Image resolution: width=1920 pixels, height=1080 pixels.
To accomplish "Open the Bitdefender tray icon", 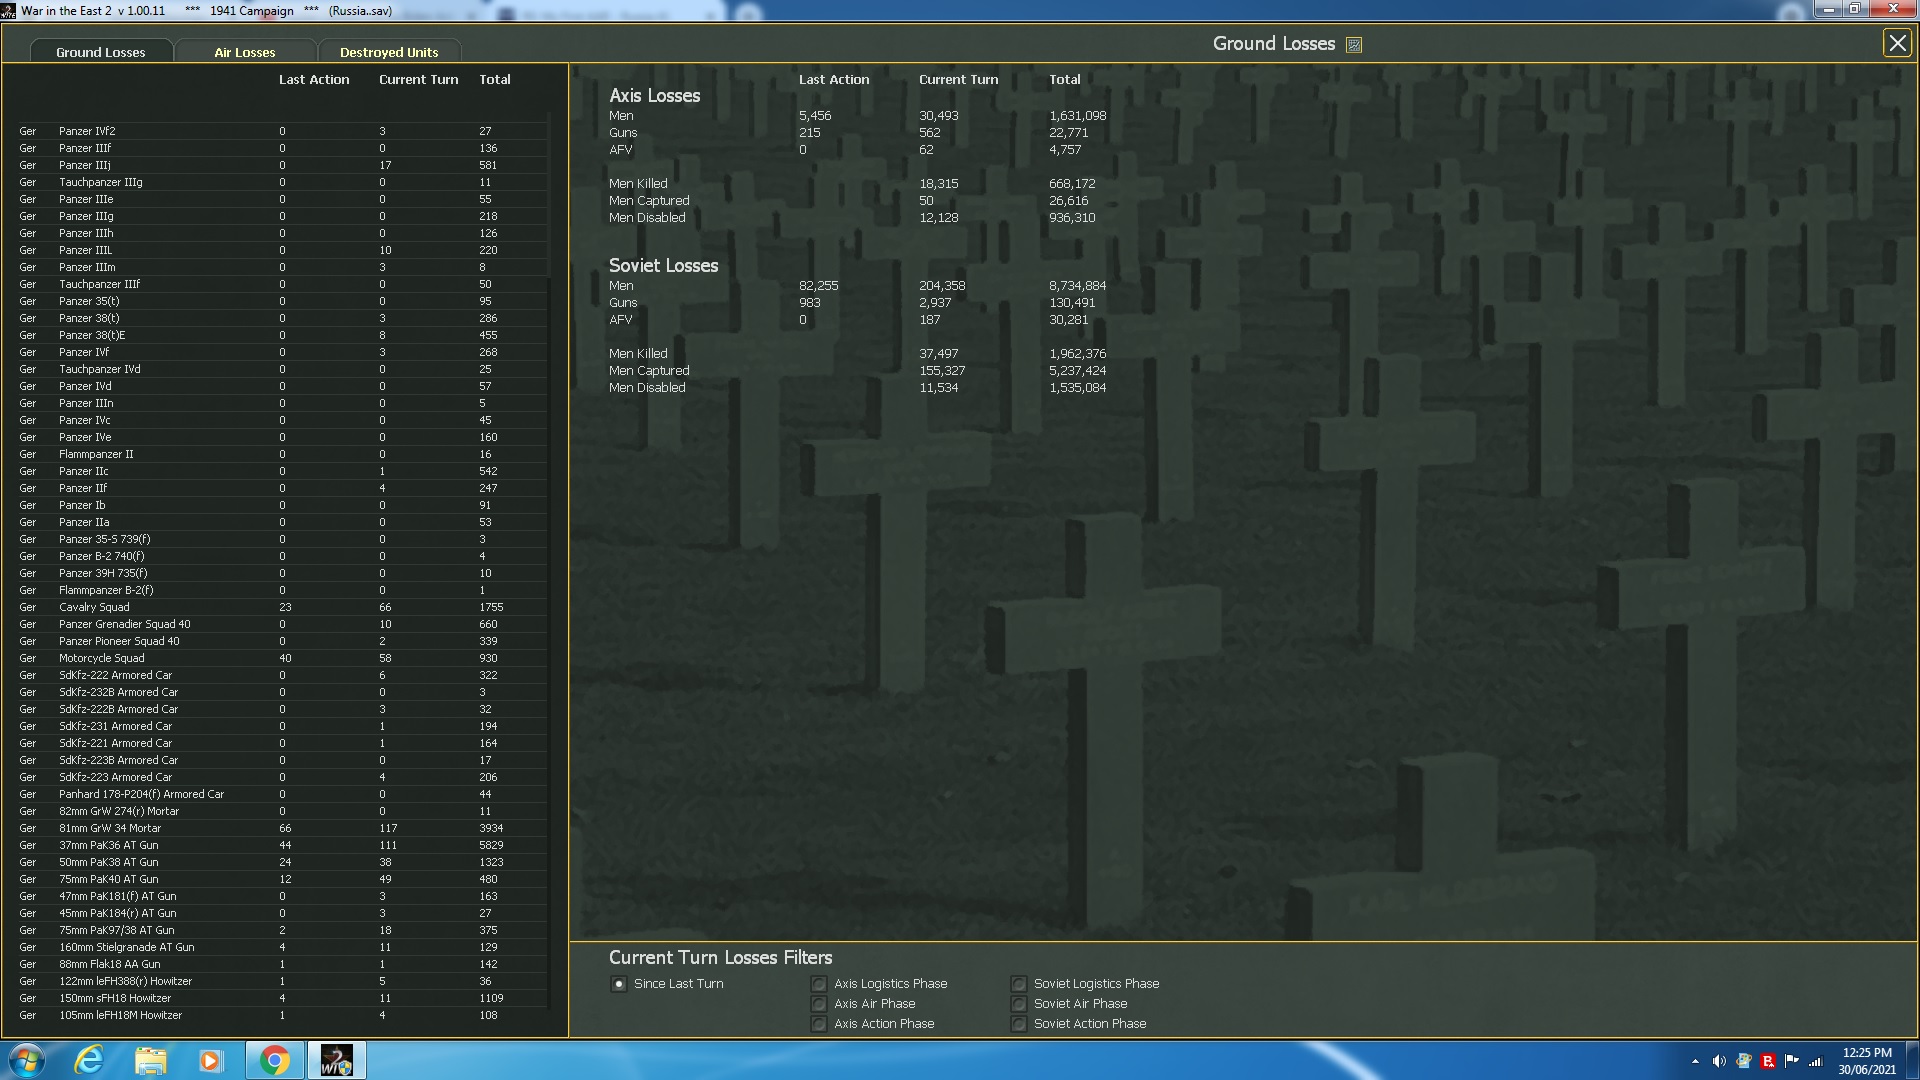I will tap(1768, 1060).
